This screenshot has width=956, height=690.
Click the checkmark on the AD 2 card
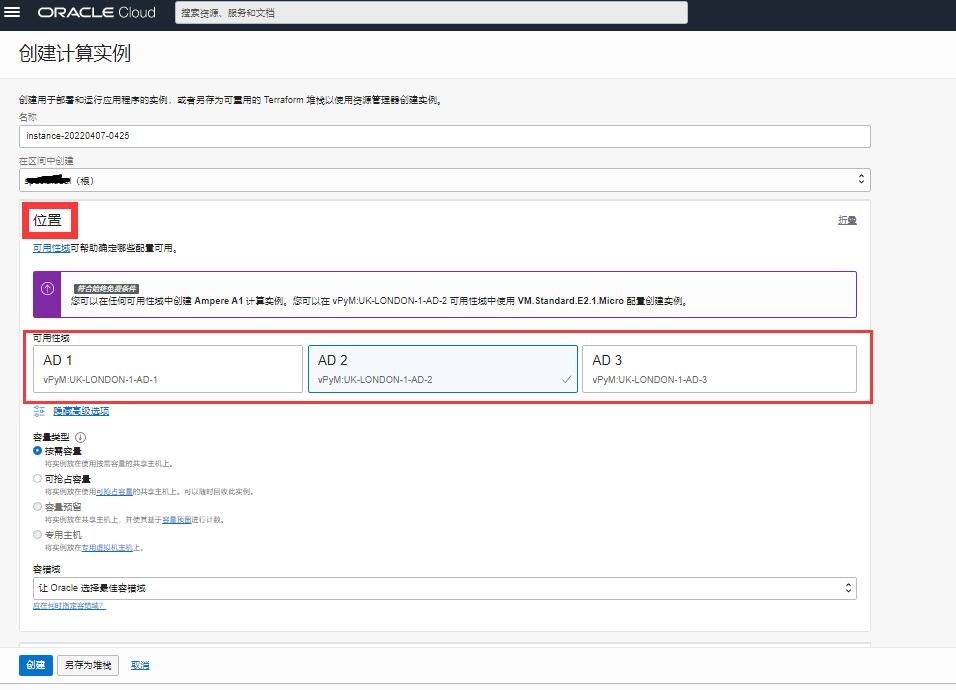566,380
